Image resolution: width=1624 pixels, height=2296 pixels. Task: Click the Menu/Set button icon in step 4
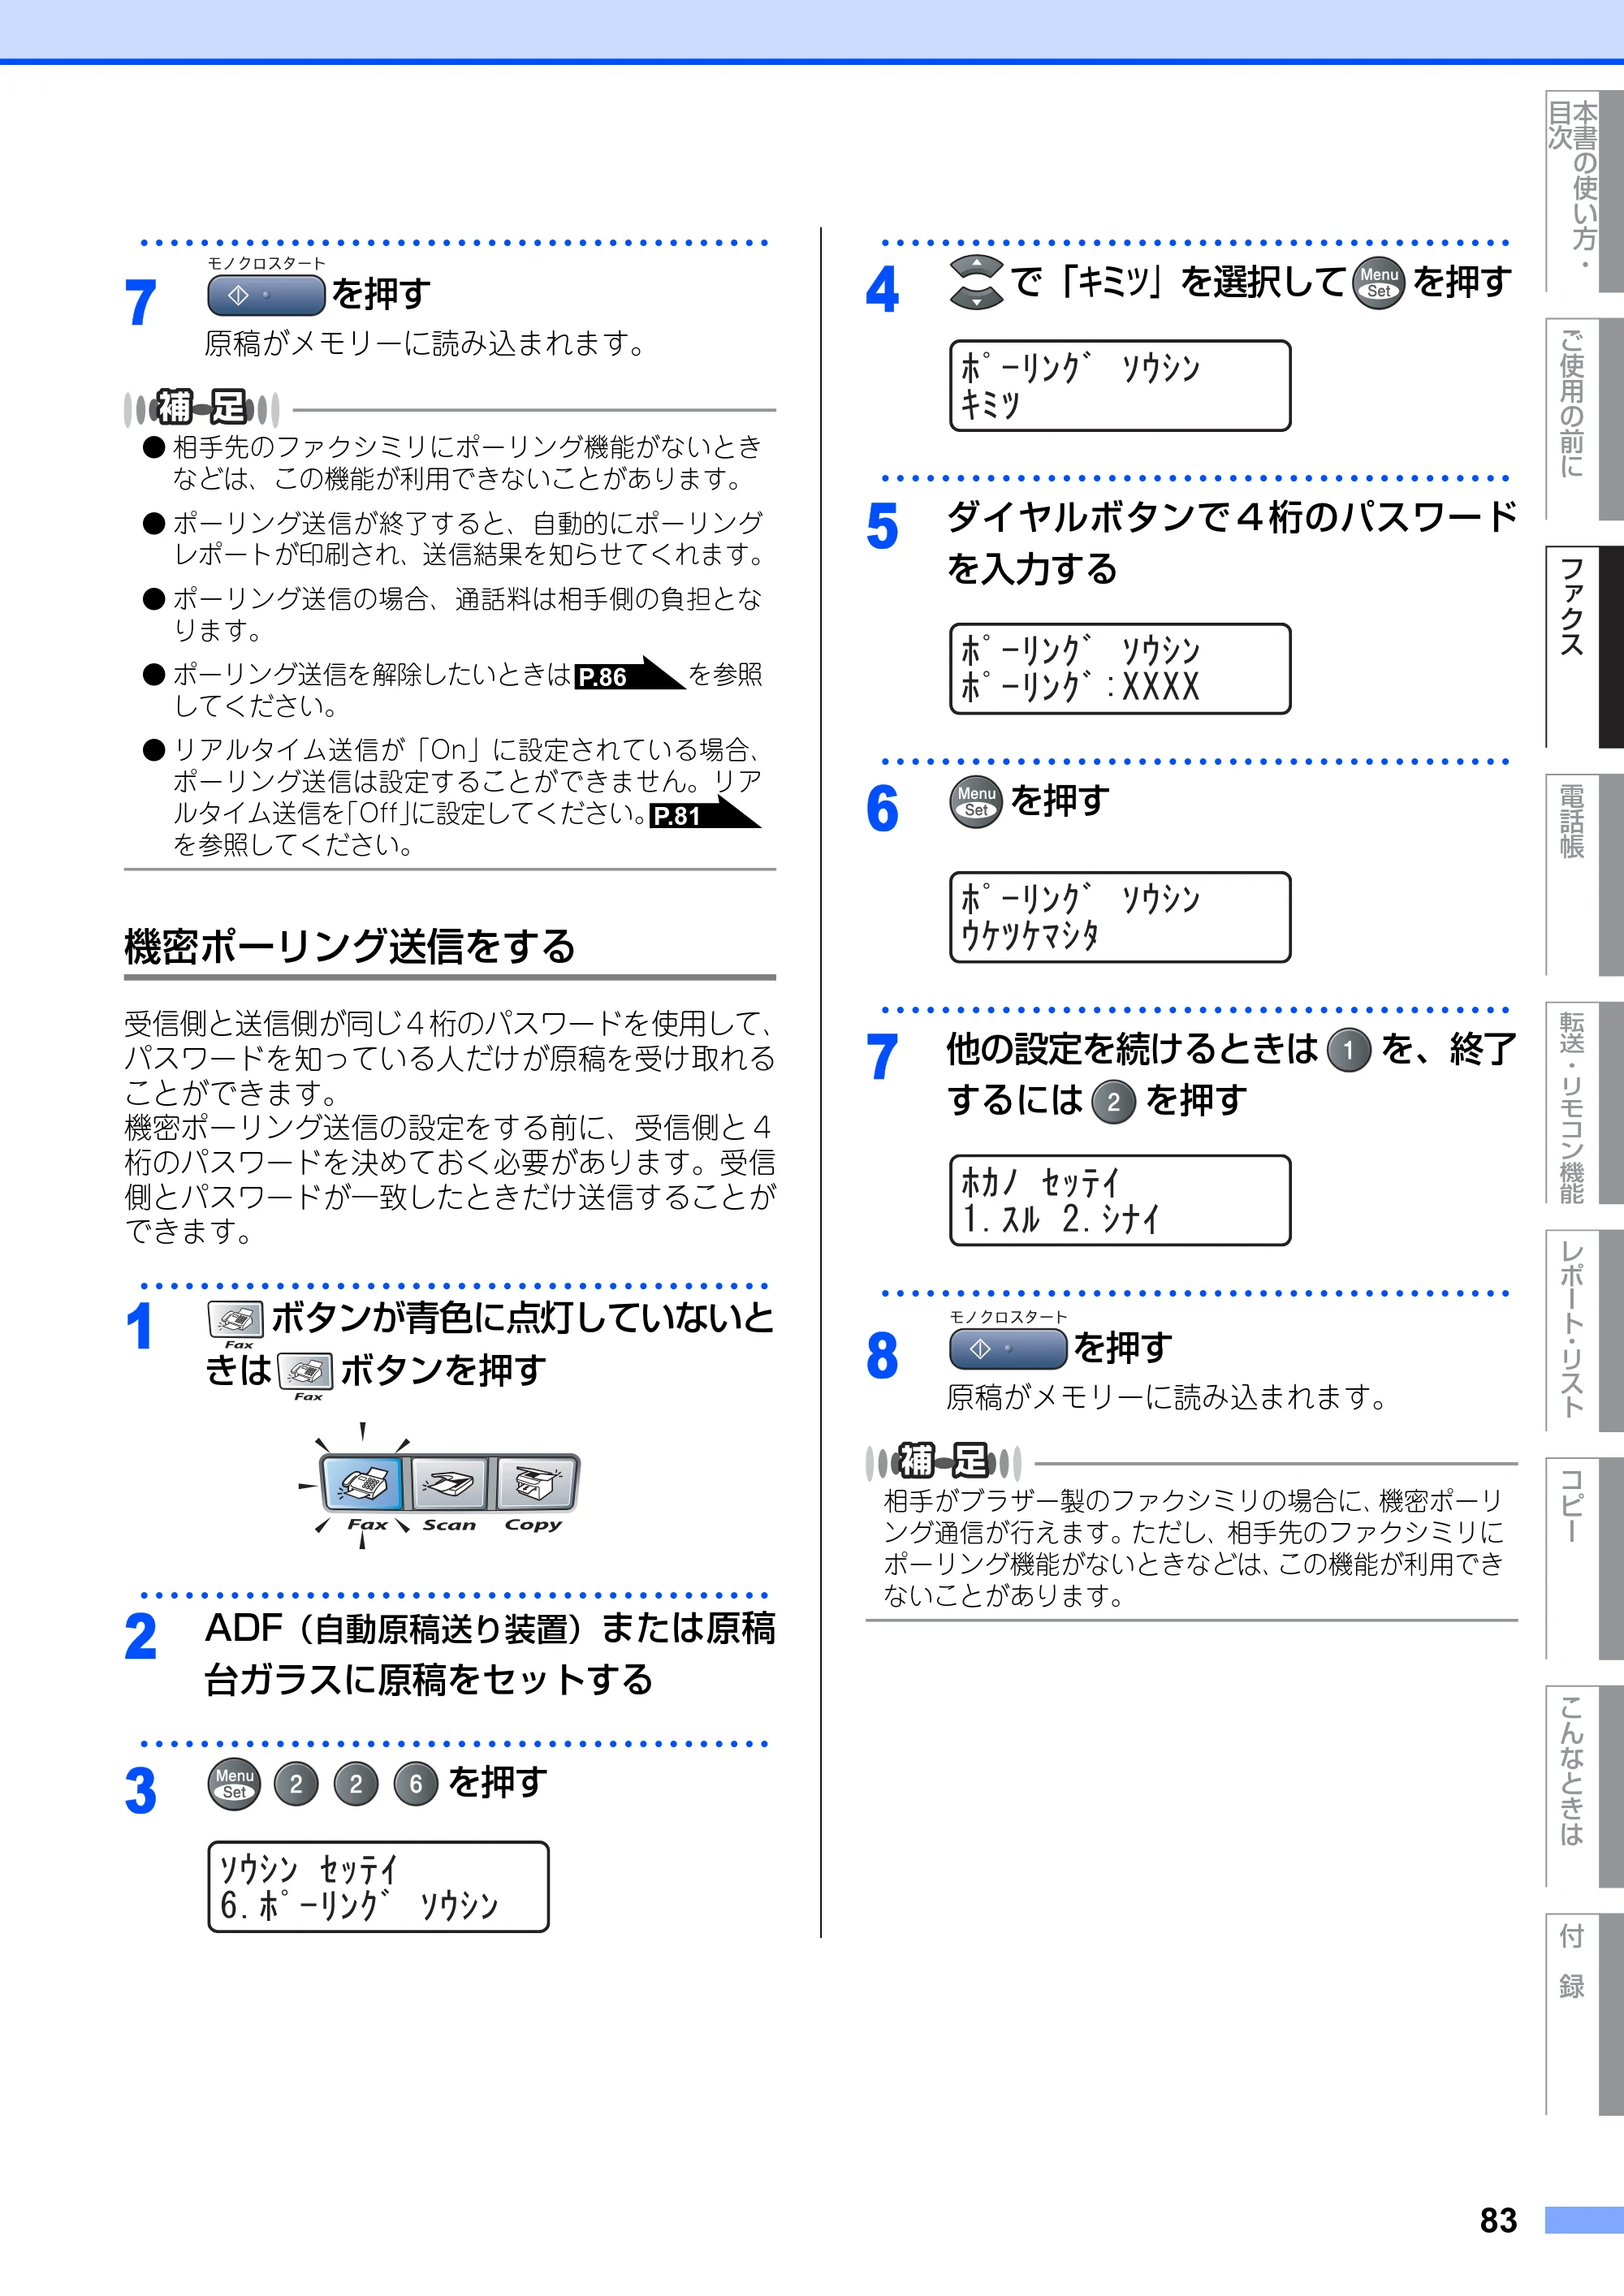click(x=1379, y=283)
